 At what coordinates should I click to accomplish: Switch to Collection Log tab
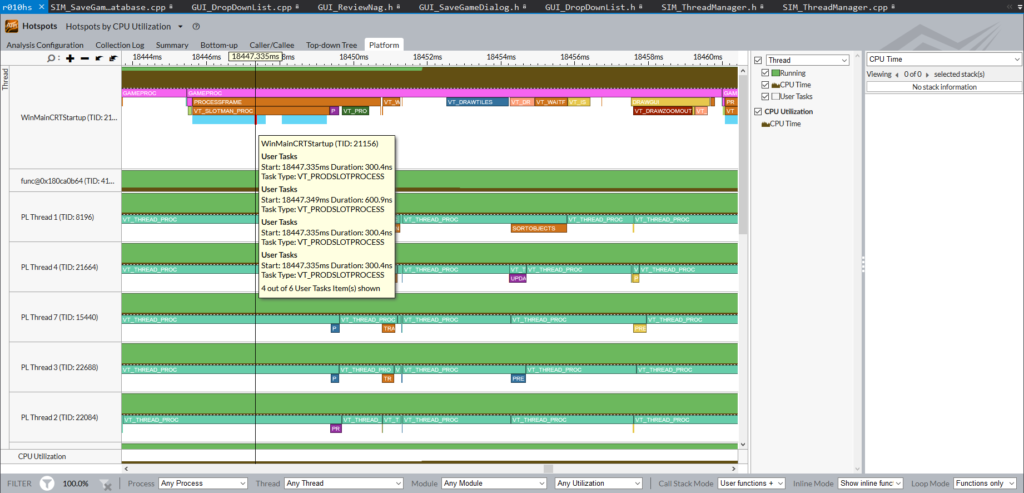pyautogui.click(x=120, y=45)
